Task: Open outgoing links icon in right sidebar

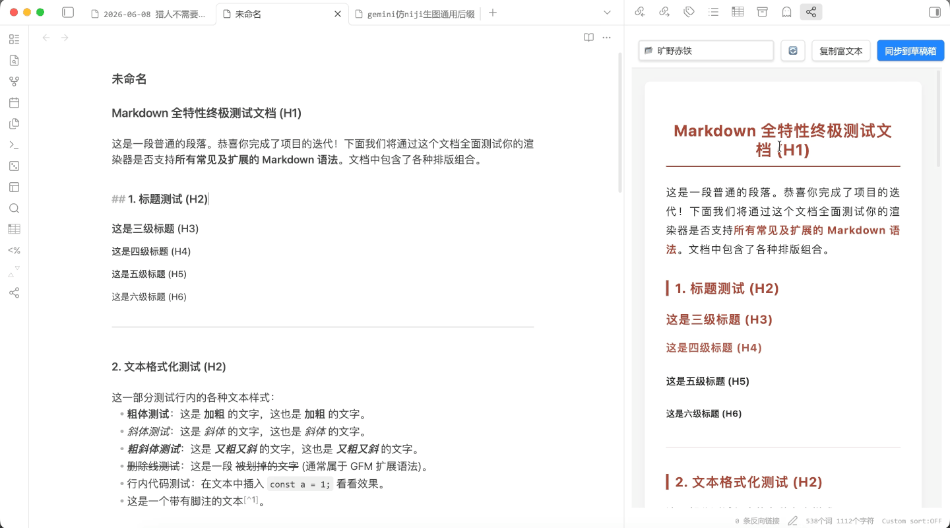Action: click(x=664, y=12)
